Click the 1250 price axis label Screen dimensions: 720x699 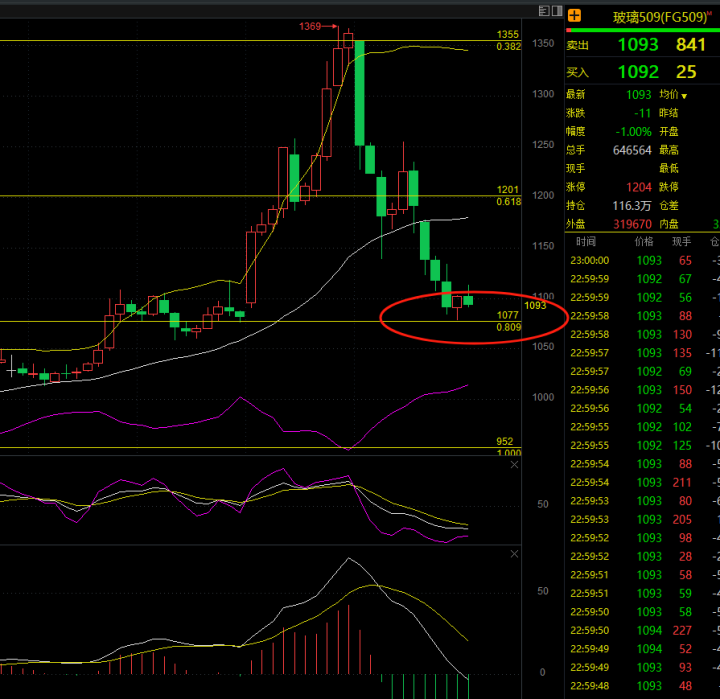point(543,145)
